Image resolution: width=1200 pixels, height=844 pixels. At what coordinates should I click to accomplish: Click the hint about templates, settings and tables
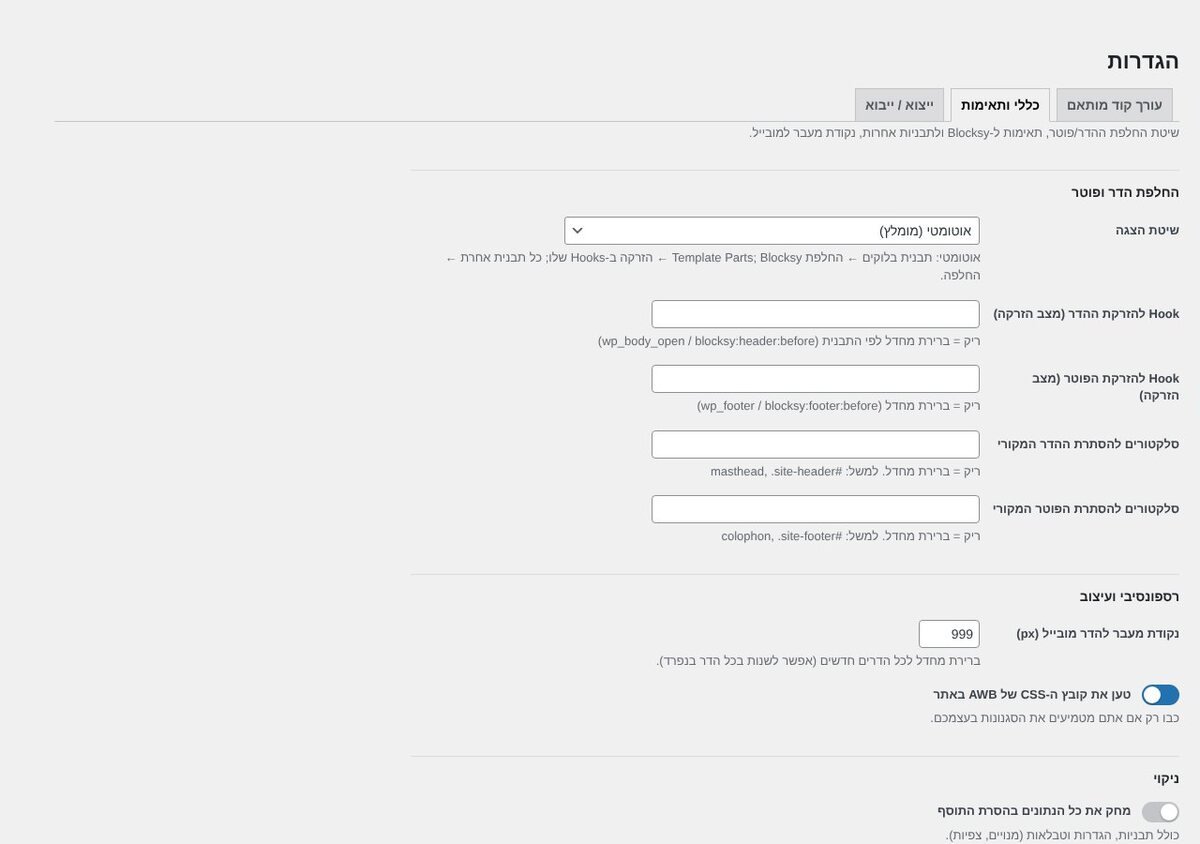1062,835
